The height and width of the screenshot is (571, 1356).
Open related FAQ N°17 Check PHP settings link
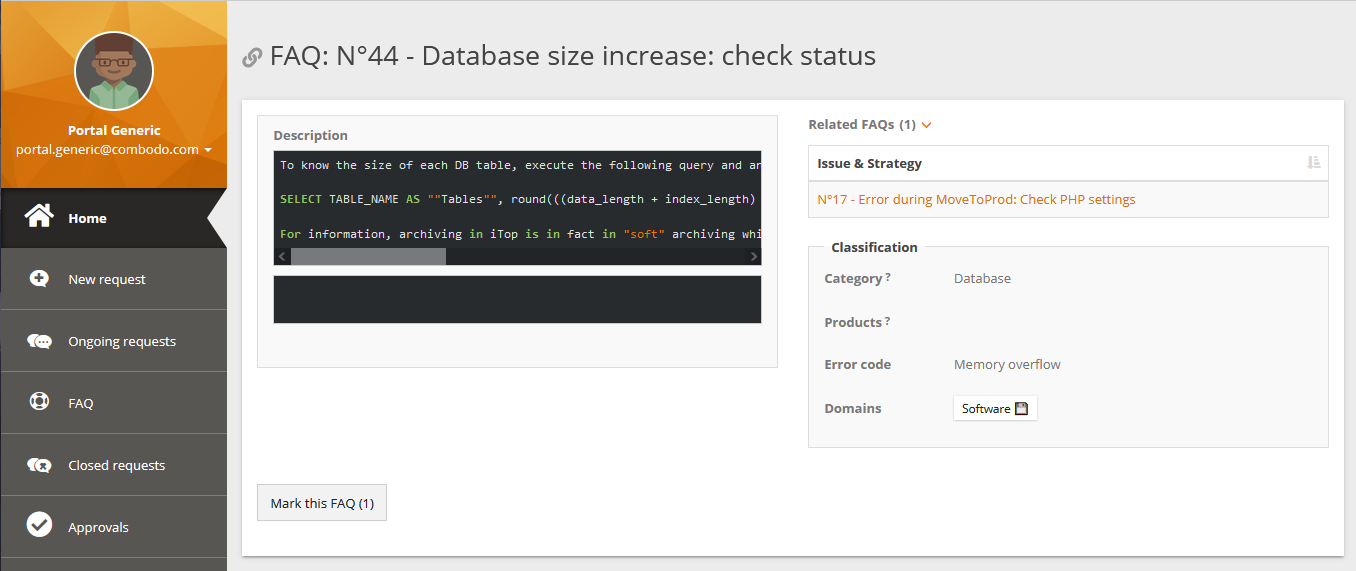point(976,199)
